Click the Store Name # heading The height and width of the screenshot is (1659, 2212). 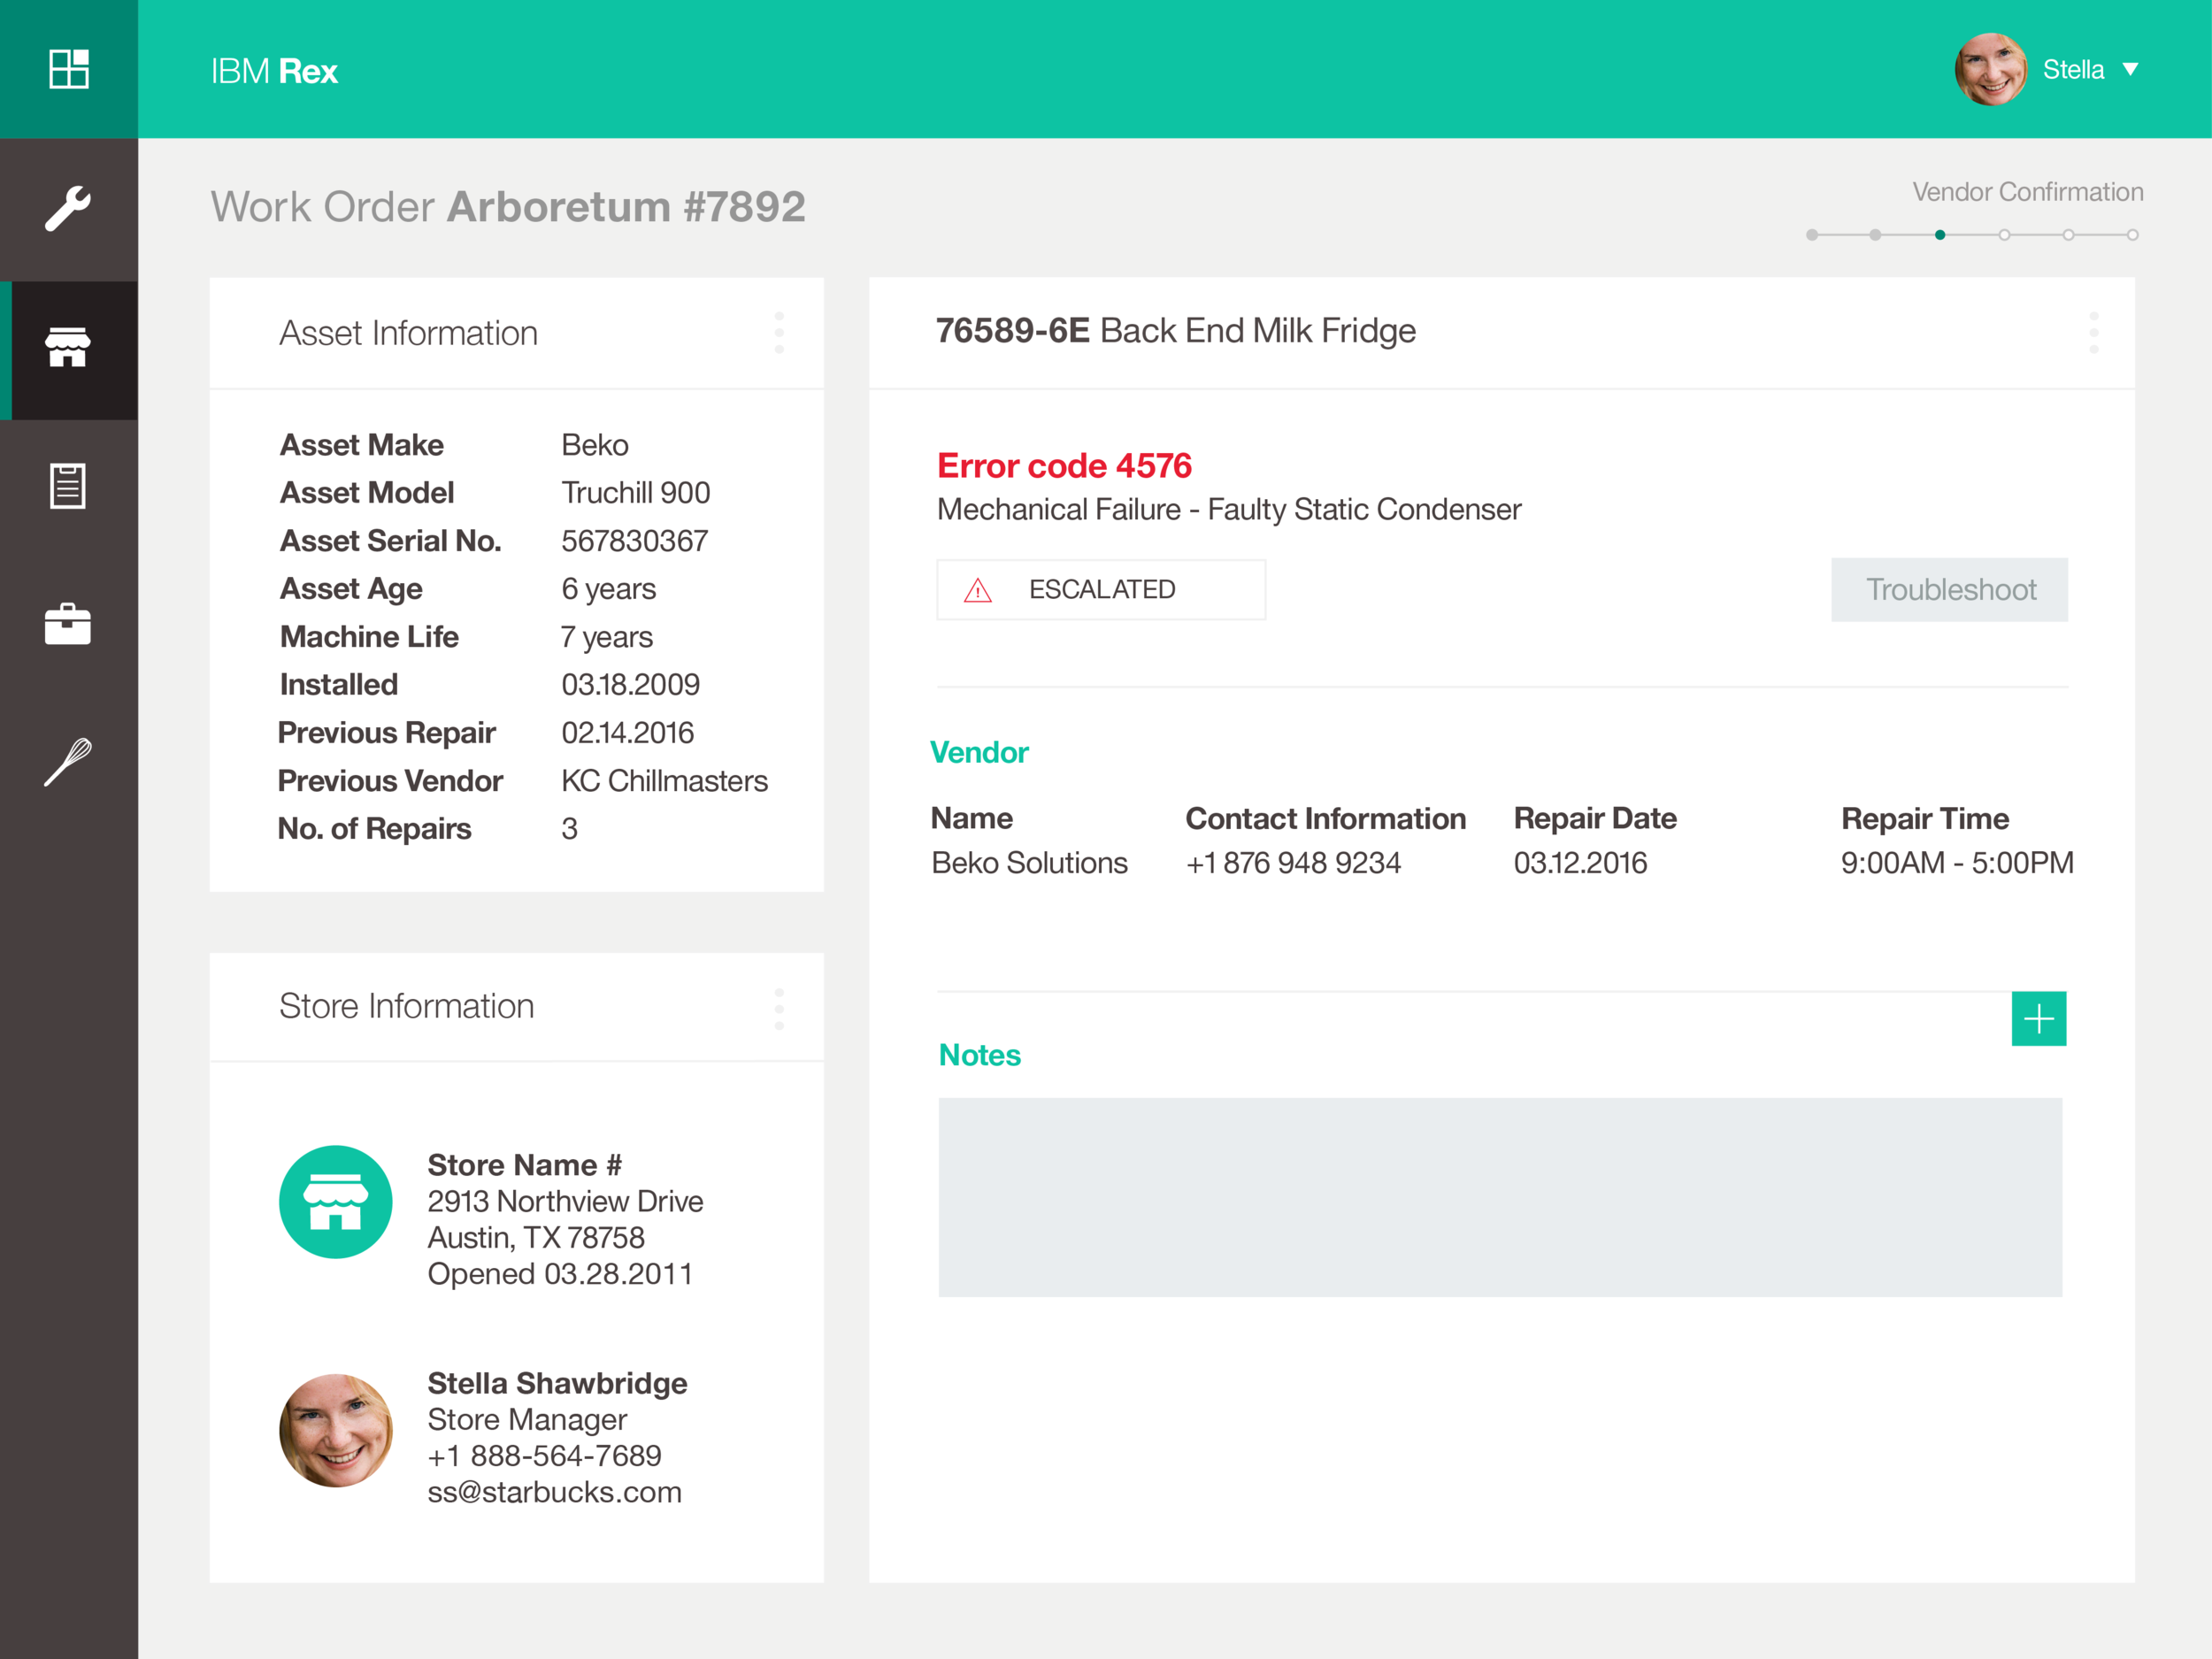[525, 1165]
